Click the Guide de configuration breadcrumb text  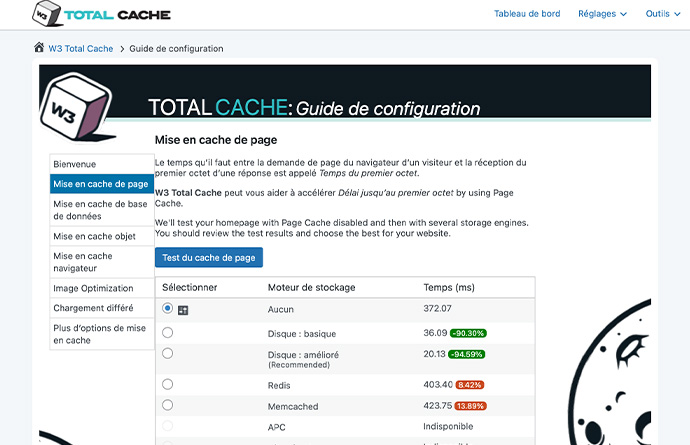pos(176,48)
